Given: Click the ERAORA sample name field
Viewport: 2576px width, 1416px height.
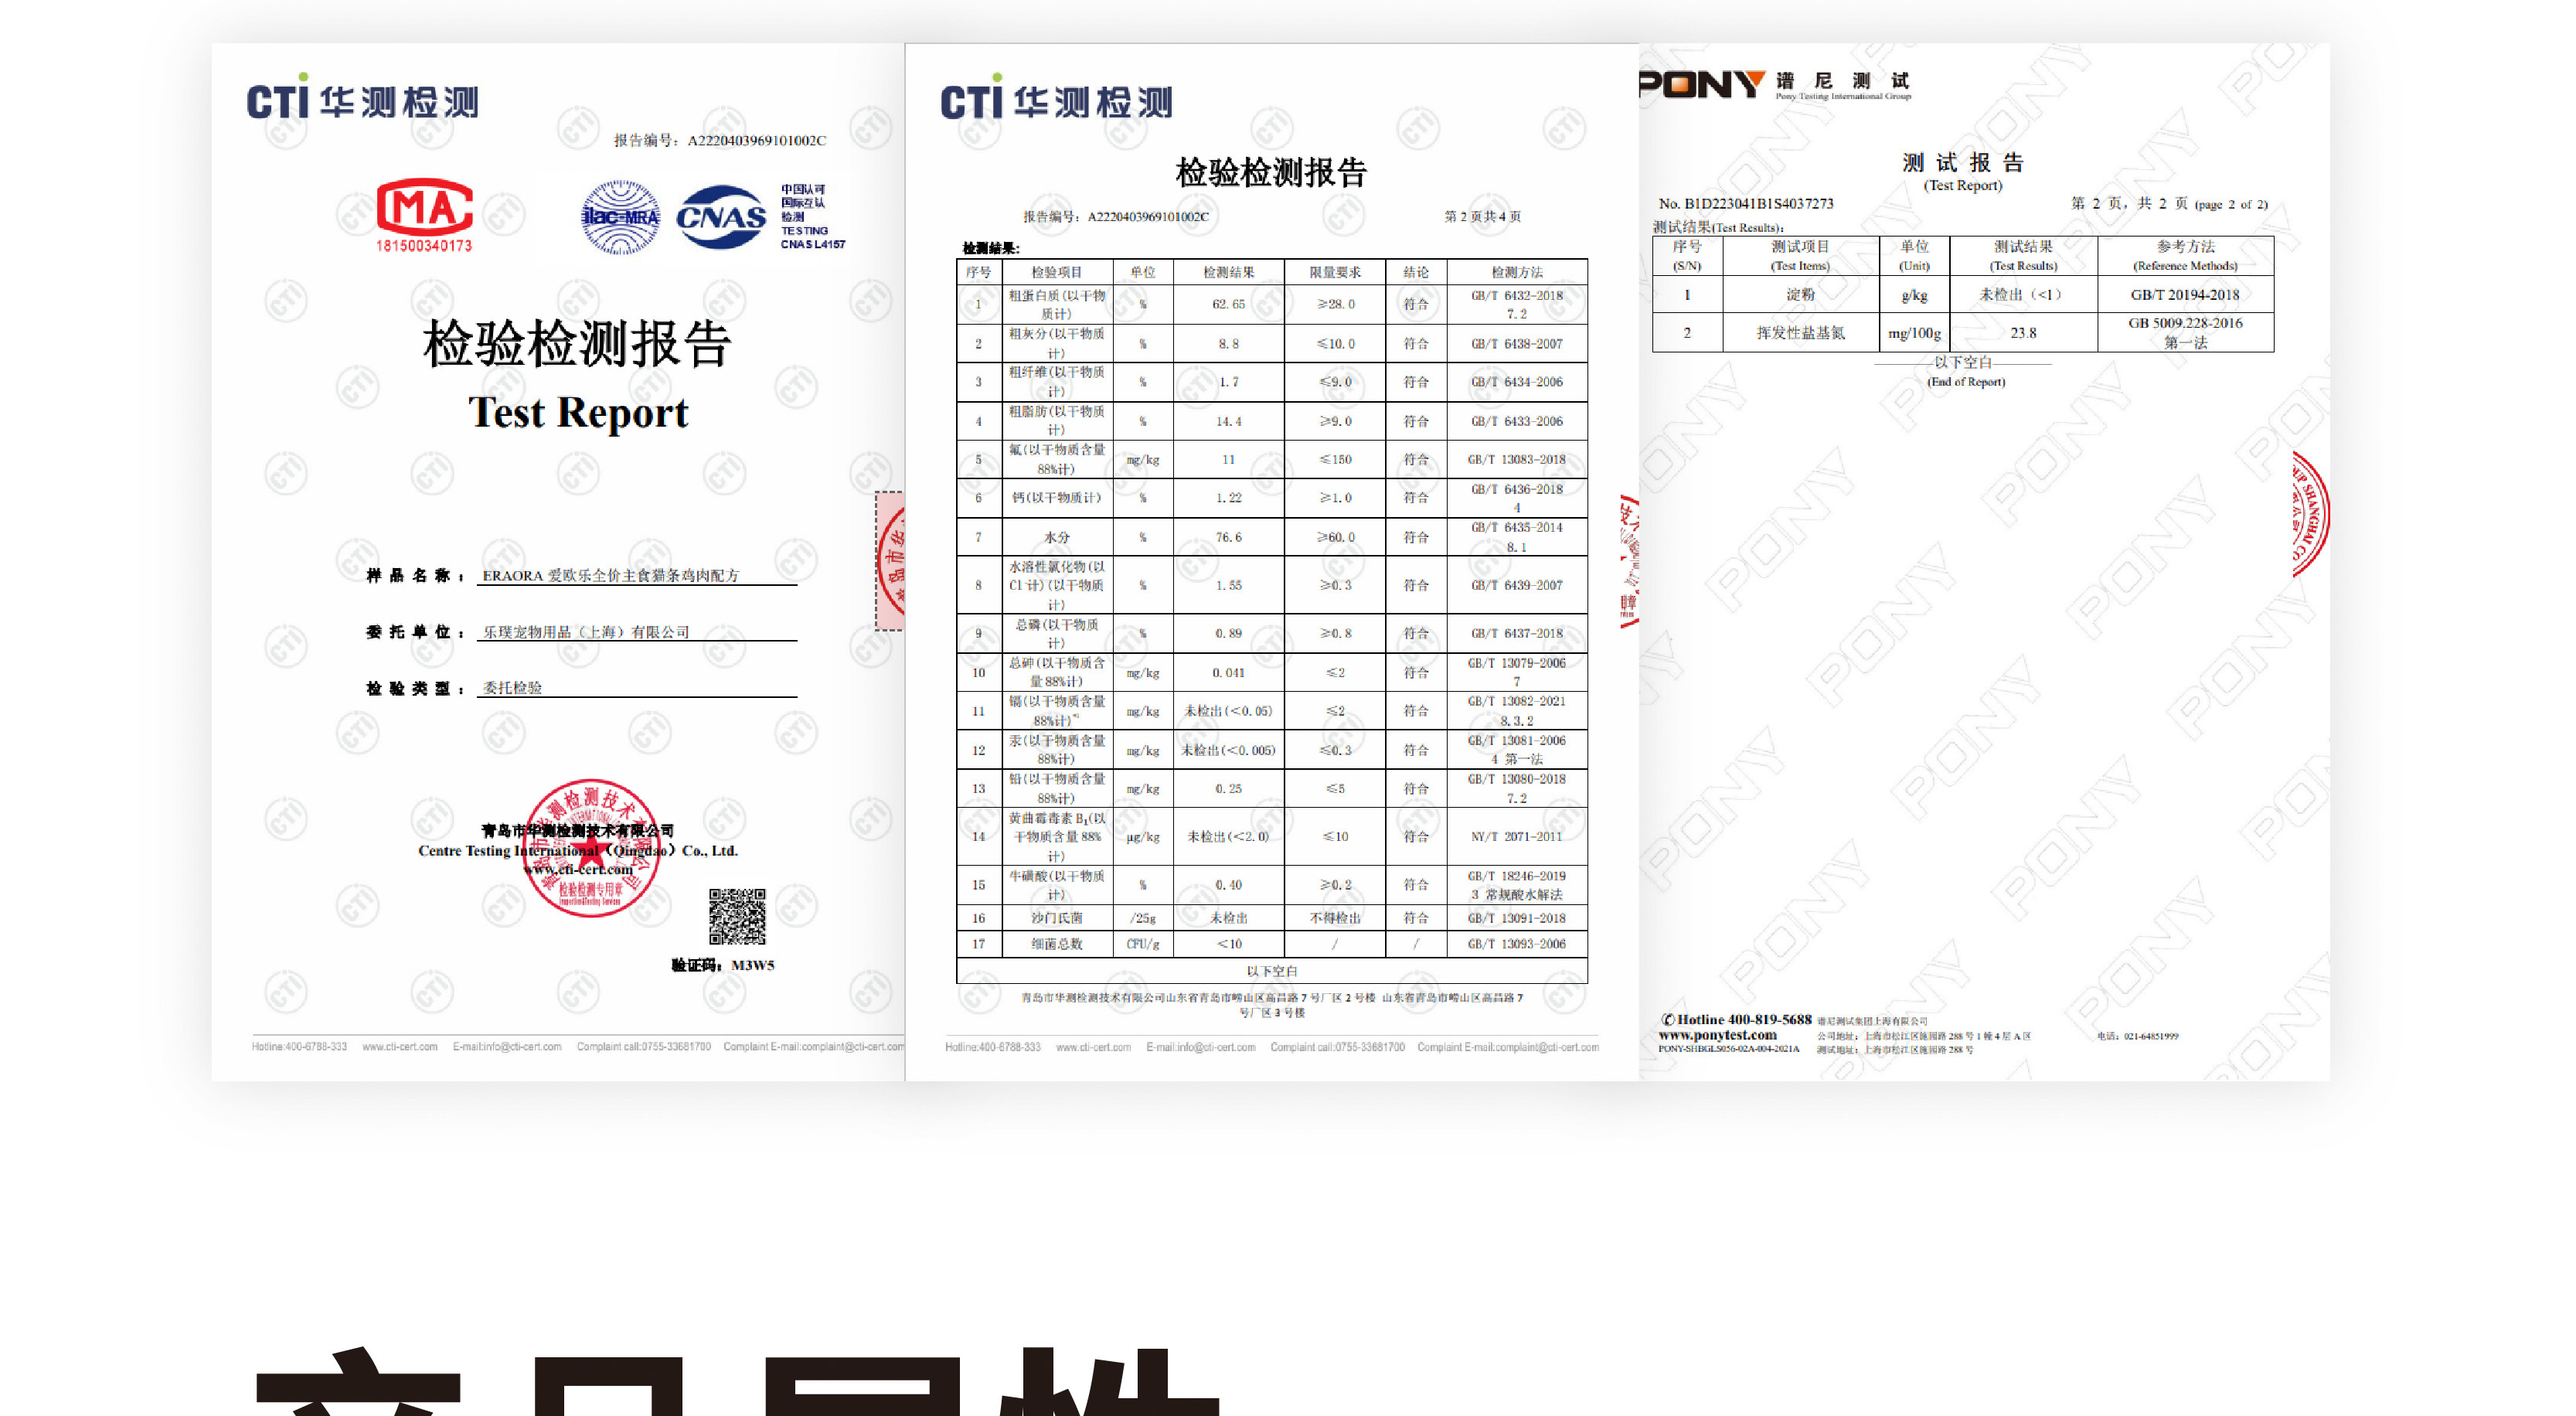Looking at the screenshot, I should 610,575.
